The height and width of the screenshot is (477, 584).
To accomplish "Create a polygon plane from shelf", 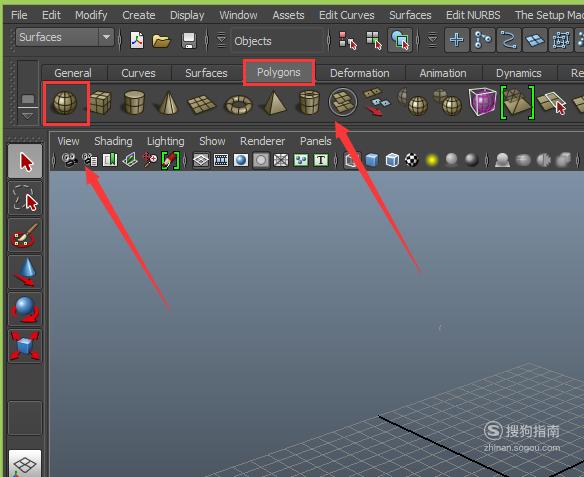I will [201, 104].
